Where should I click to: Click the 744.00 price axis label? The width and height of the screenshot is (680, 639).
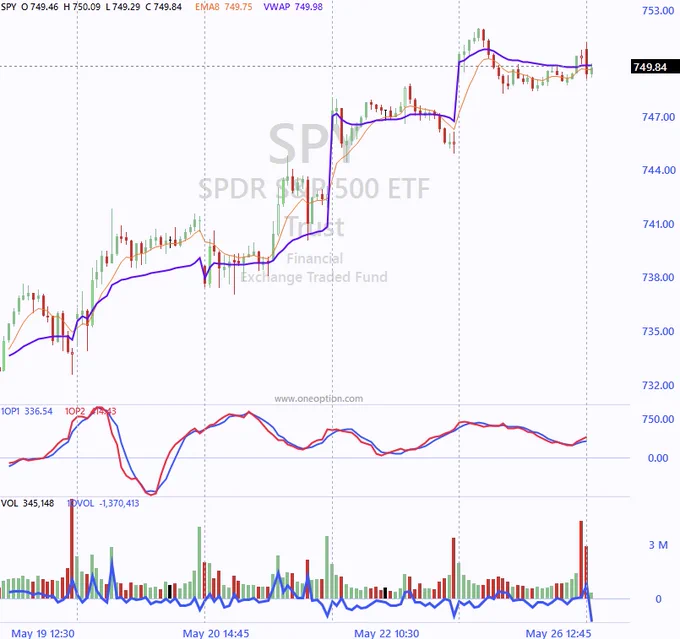coord(658,170)
